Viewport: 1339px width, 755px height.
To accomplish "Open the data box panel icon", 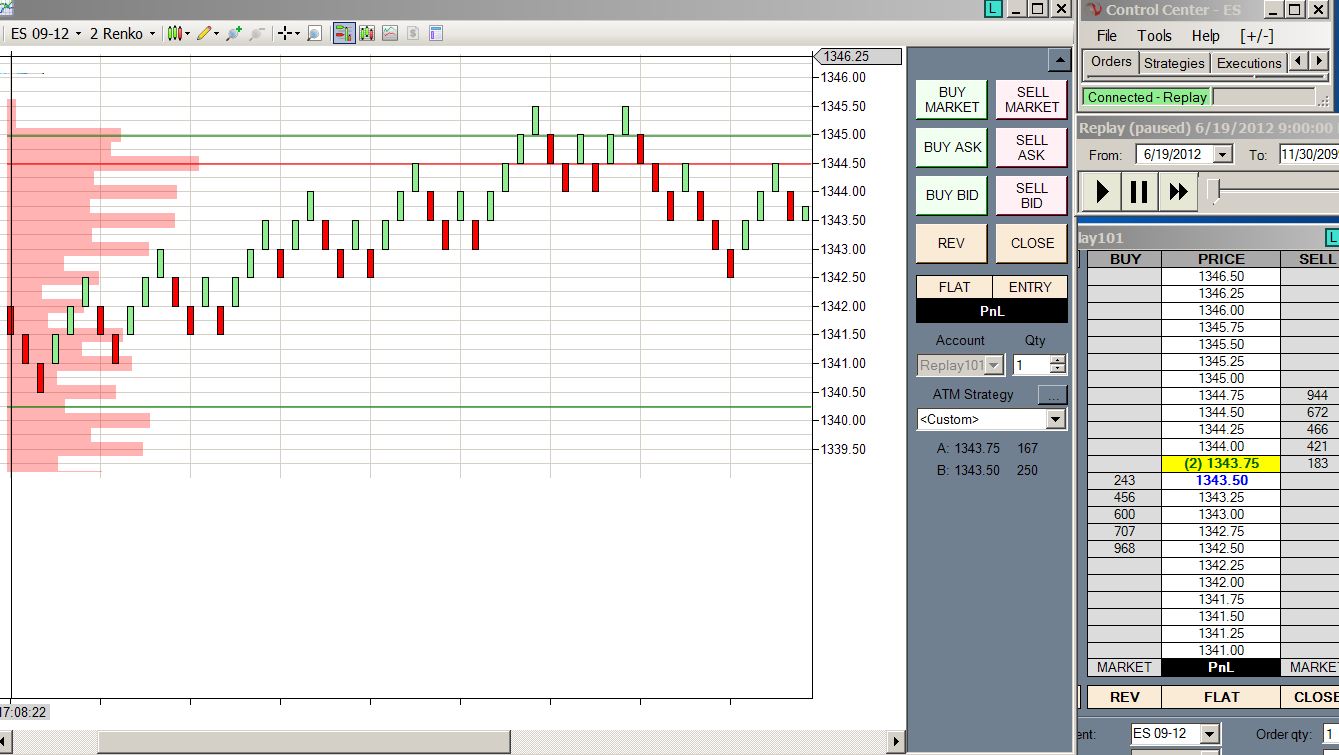I will (x=436, y=33).
